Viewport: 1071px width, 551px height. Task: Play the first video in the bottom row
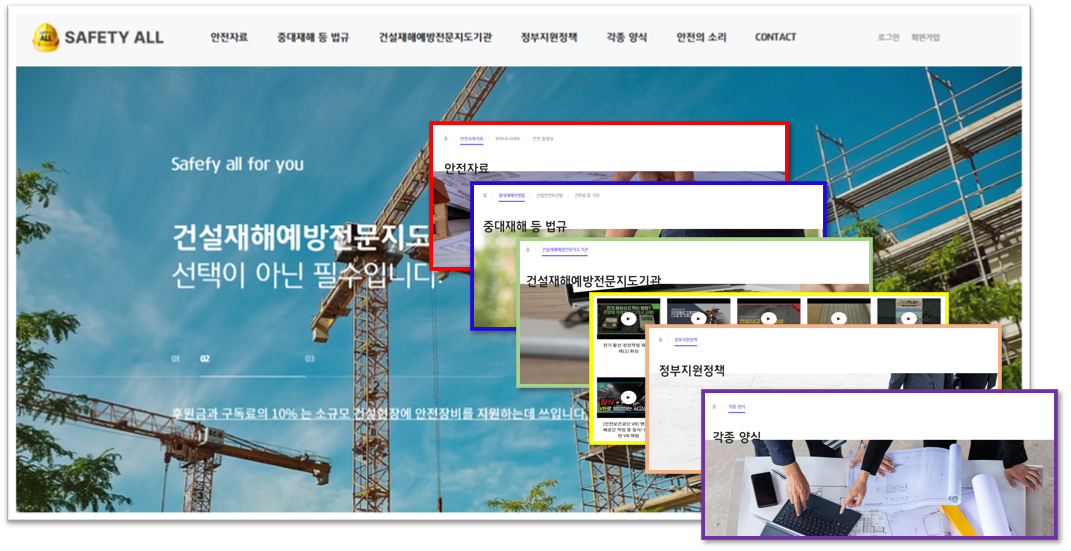pyautogui.click(x=627, y=398)
